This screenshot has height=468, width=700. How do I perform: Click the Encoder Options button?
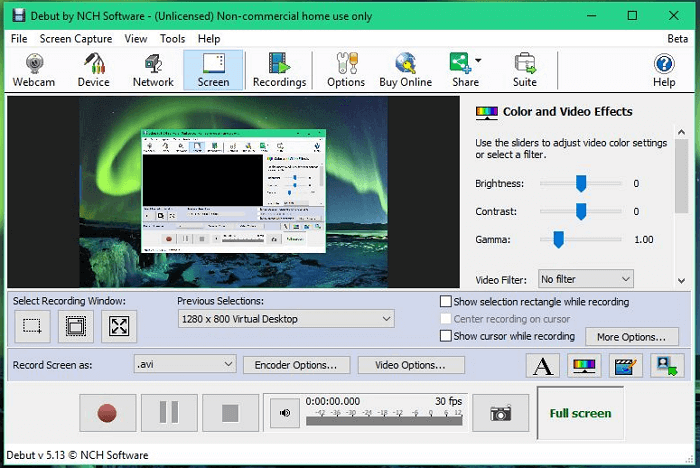coord(302,365)
